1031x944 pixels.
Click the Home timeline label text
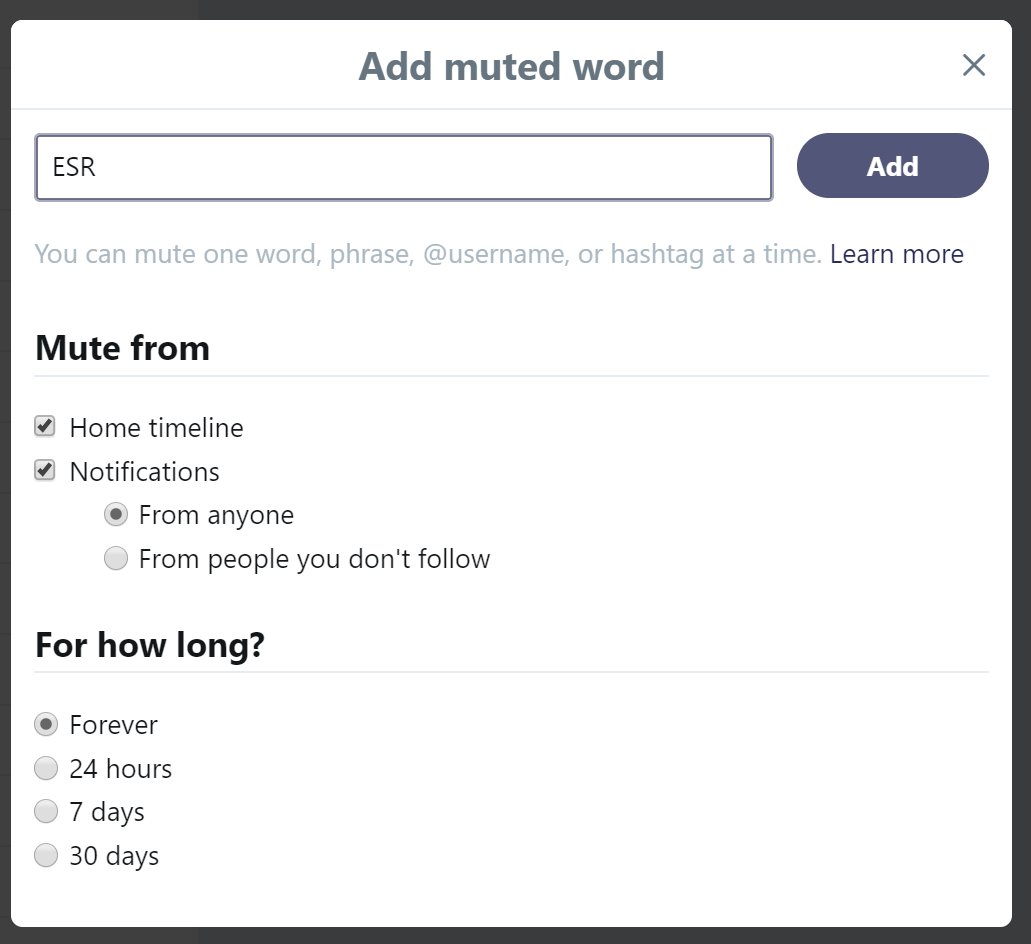point(156,428)
